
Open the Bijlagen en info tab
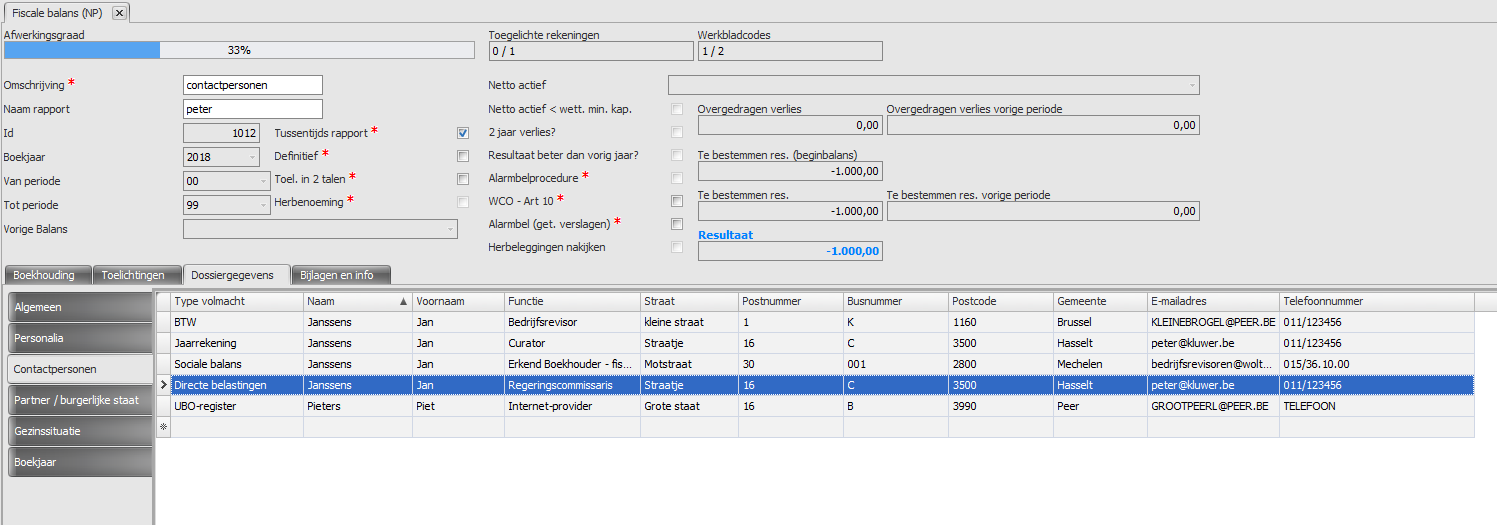click(341, 275)
